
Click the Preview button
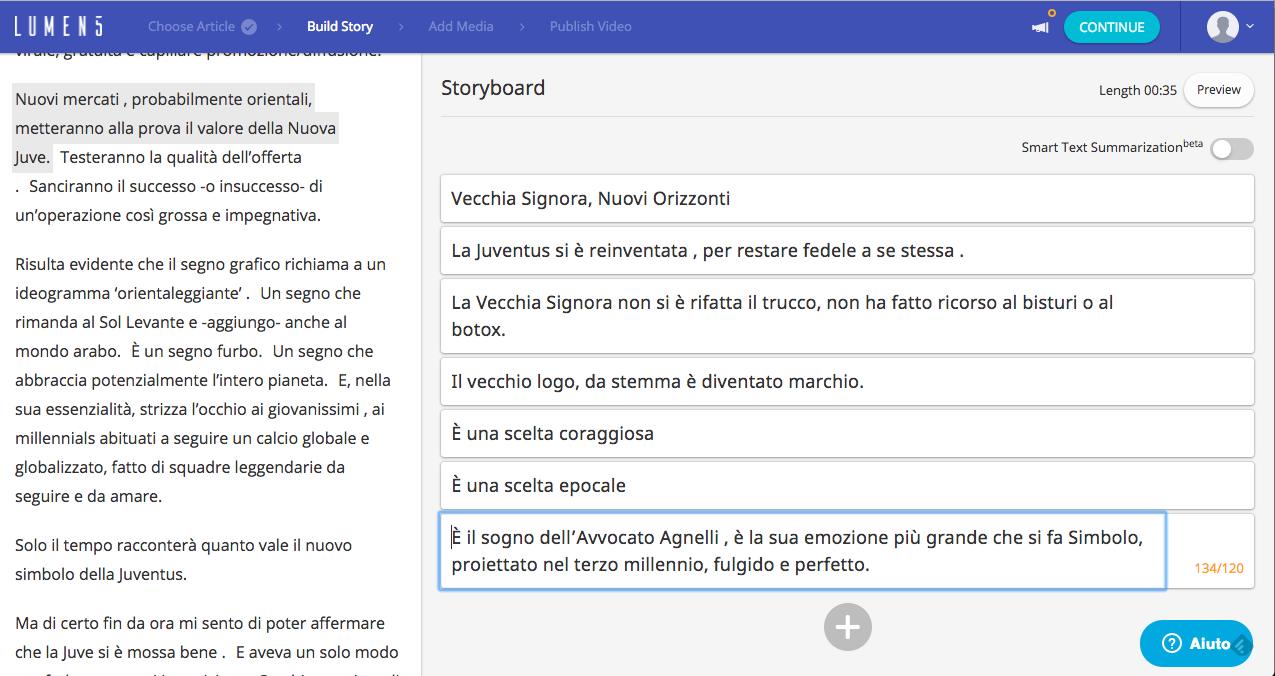[1219, 90]
